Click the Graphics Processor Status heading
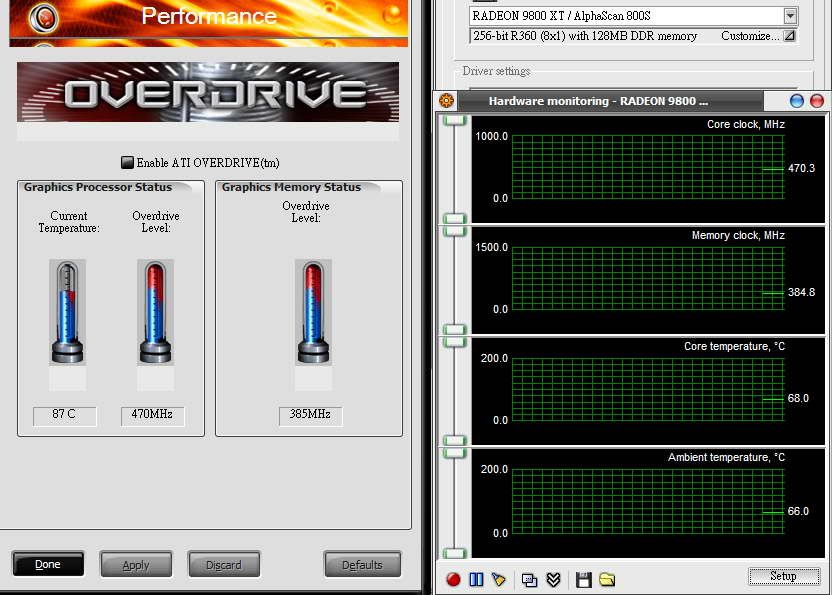 point(98,187)
